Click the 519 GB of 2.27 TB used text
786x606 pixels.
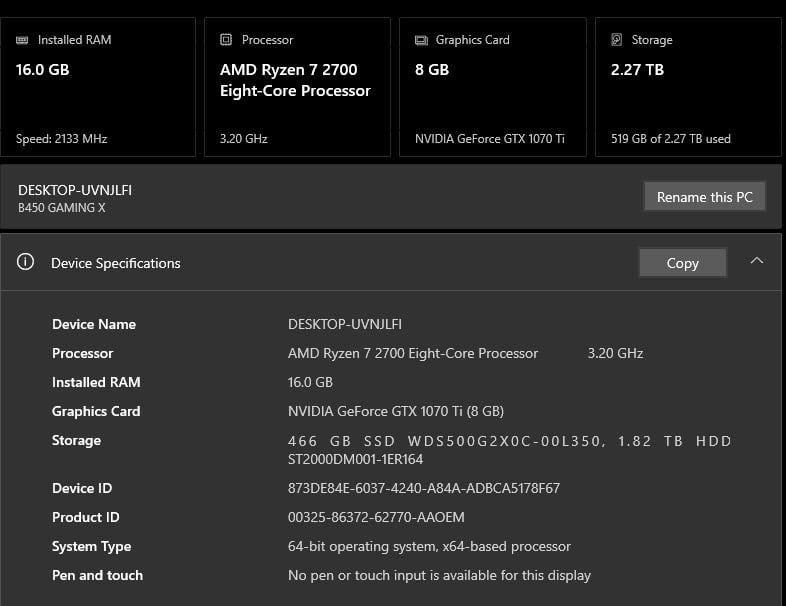click(670, 139)
